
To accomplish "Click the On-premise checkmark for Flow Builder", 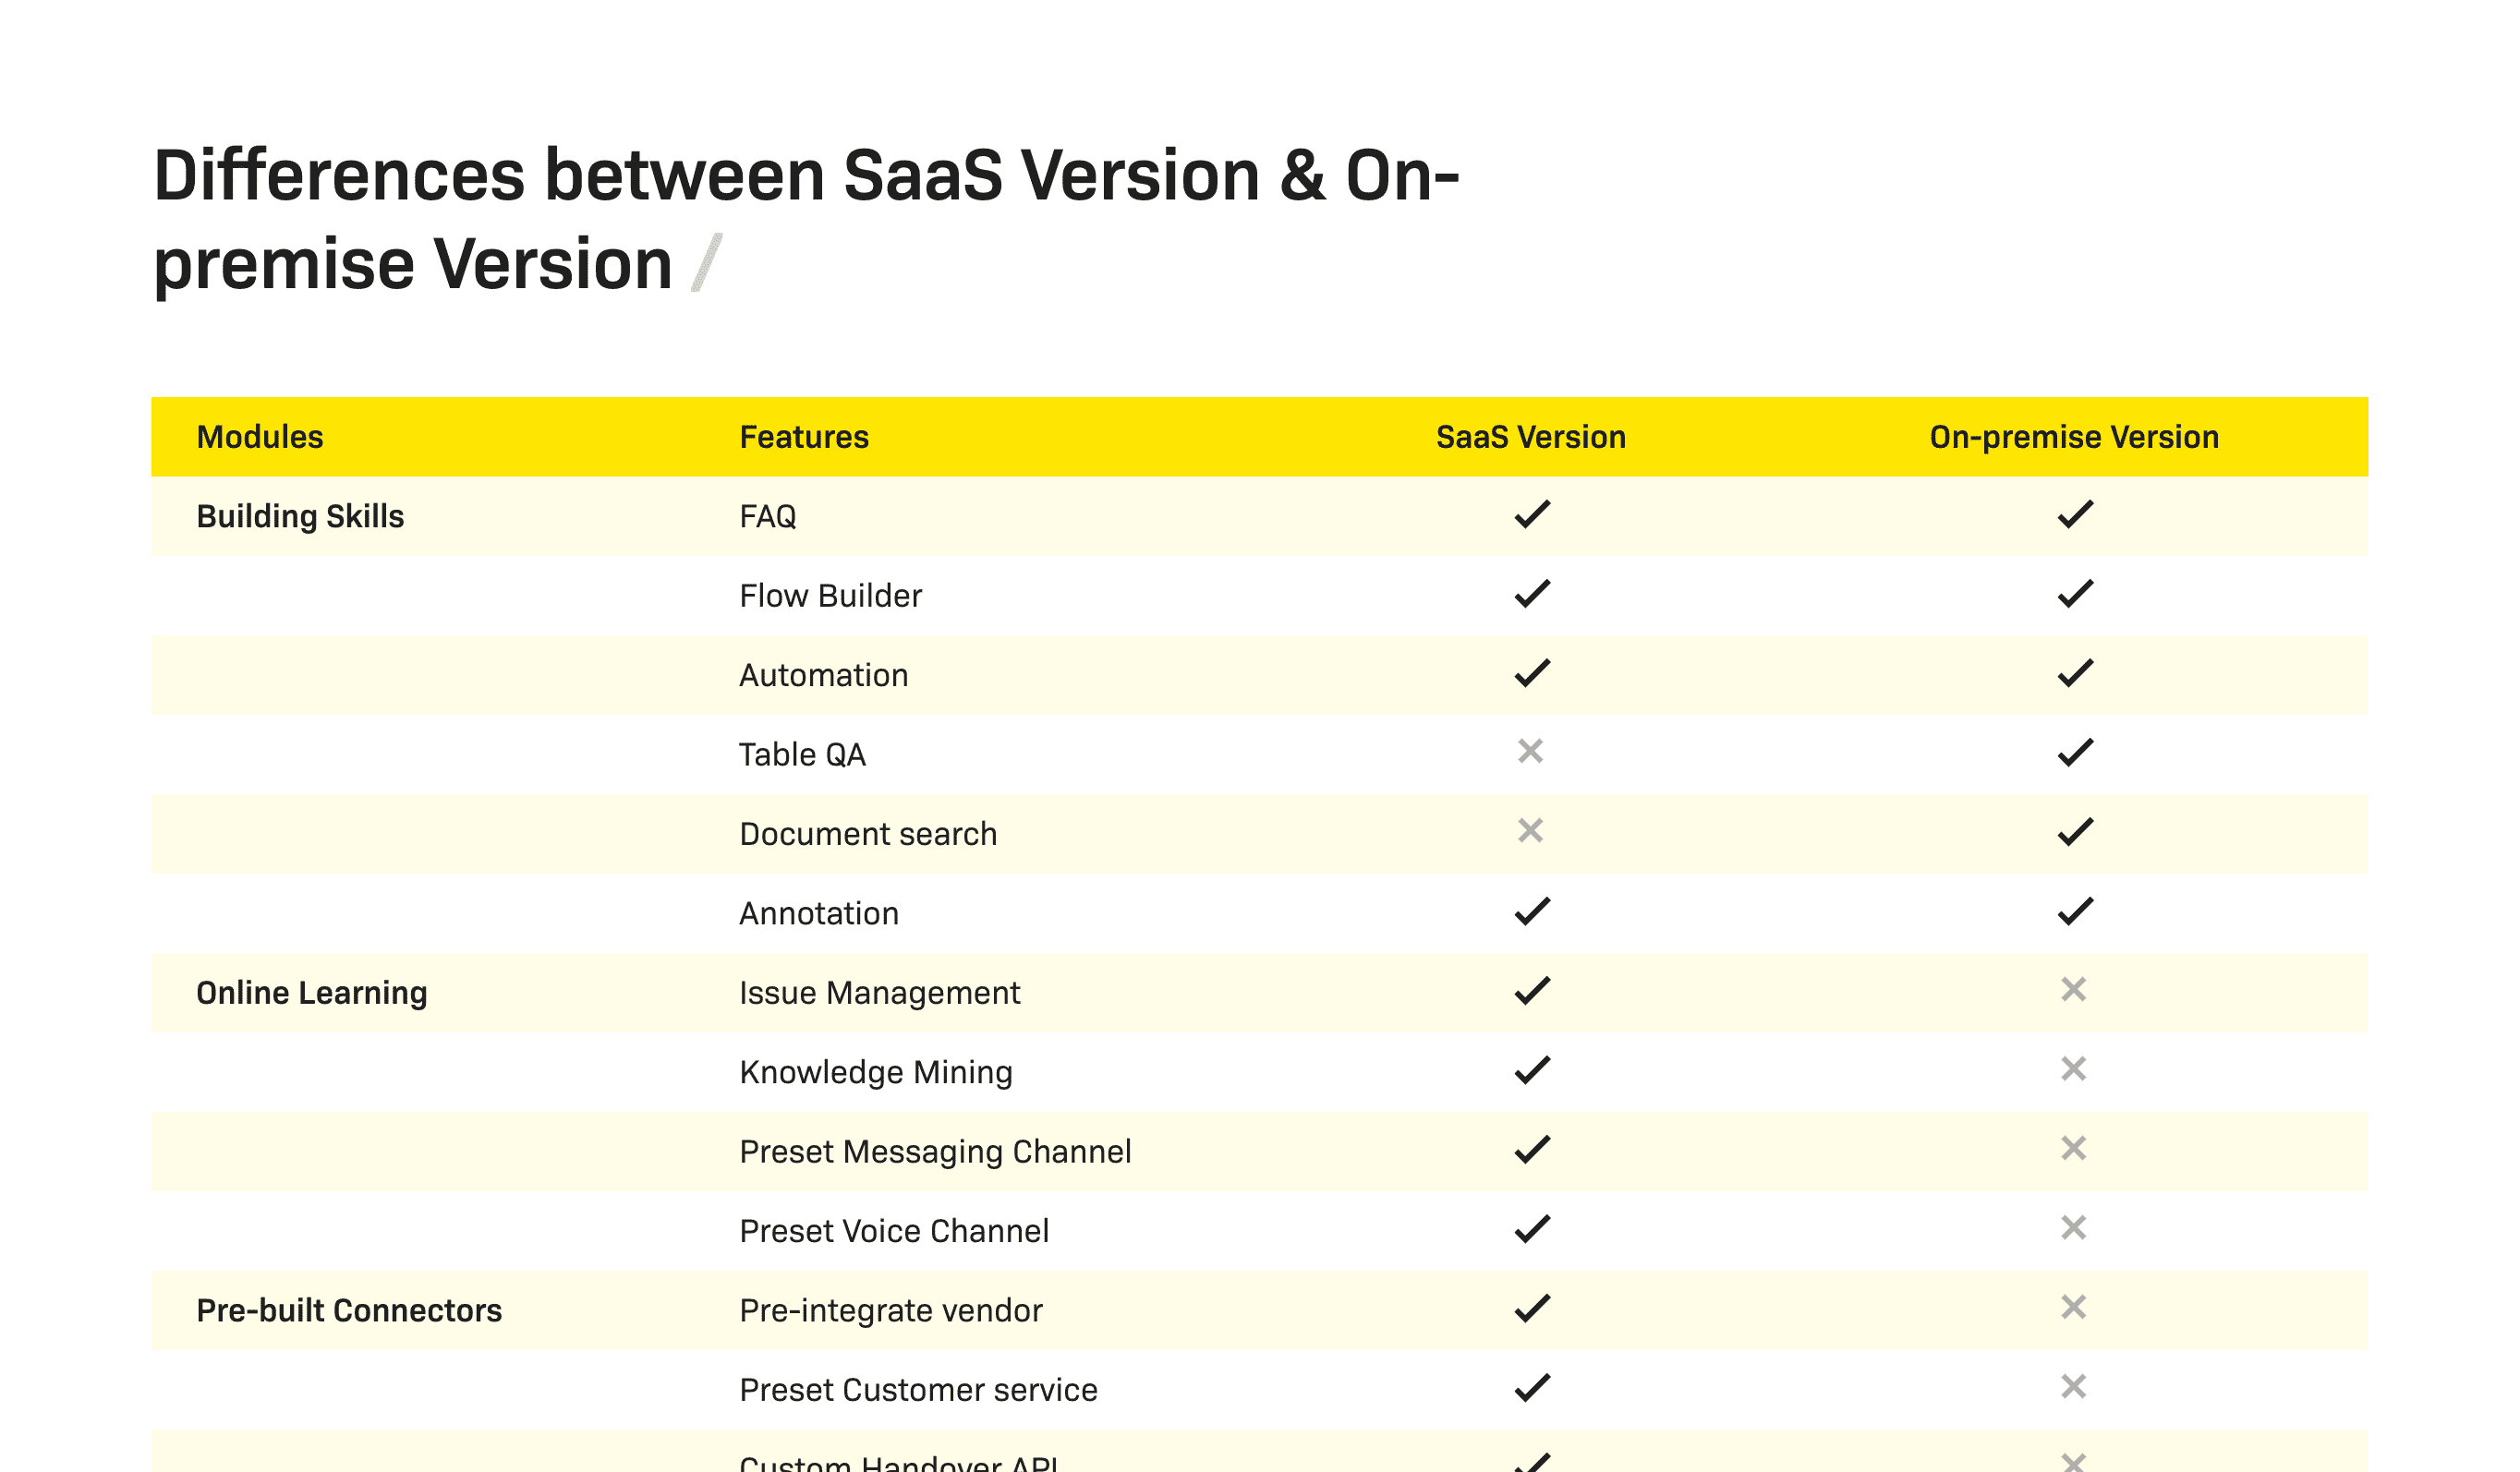I will point(2075,594).
